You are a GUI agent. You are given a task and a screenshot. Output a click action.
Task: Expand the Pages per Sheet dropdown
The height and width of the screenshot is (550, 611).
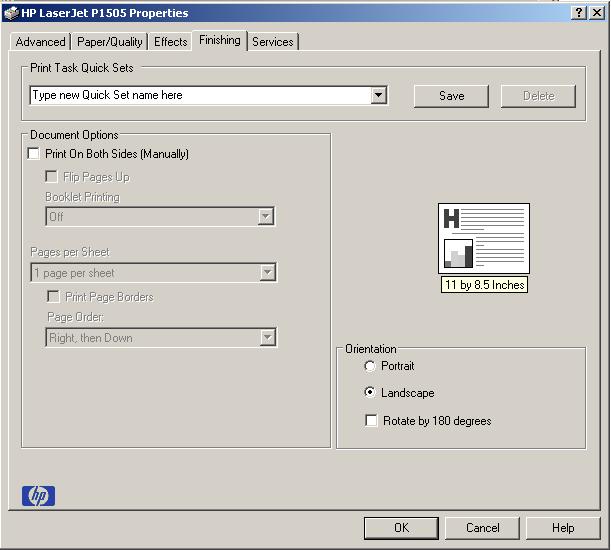pyautogui.click(x=267, y=272)
